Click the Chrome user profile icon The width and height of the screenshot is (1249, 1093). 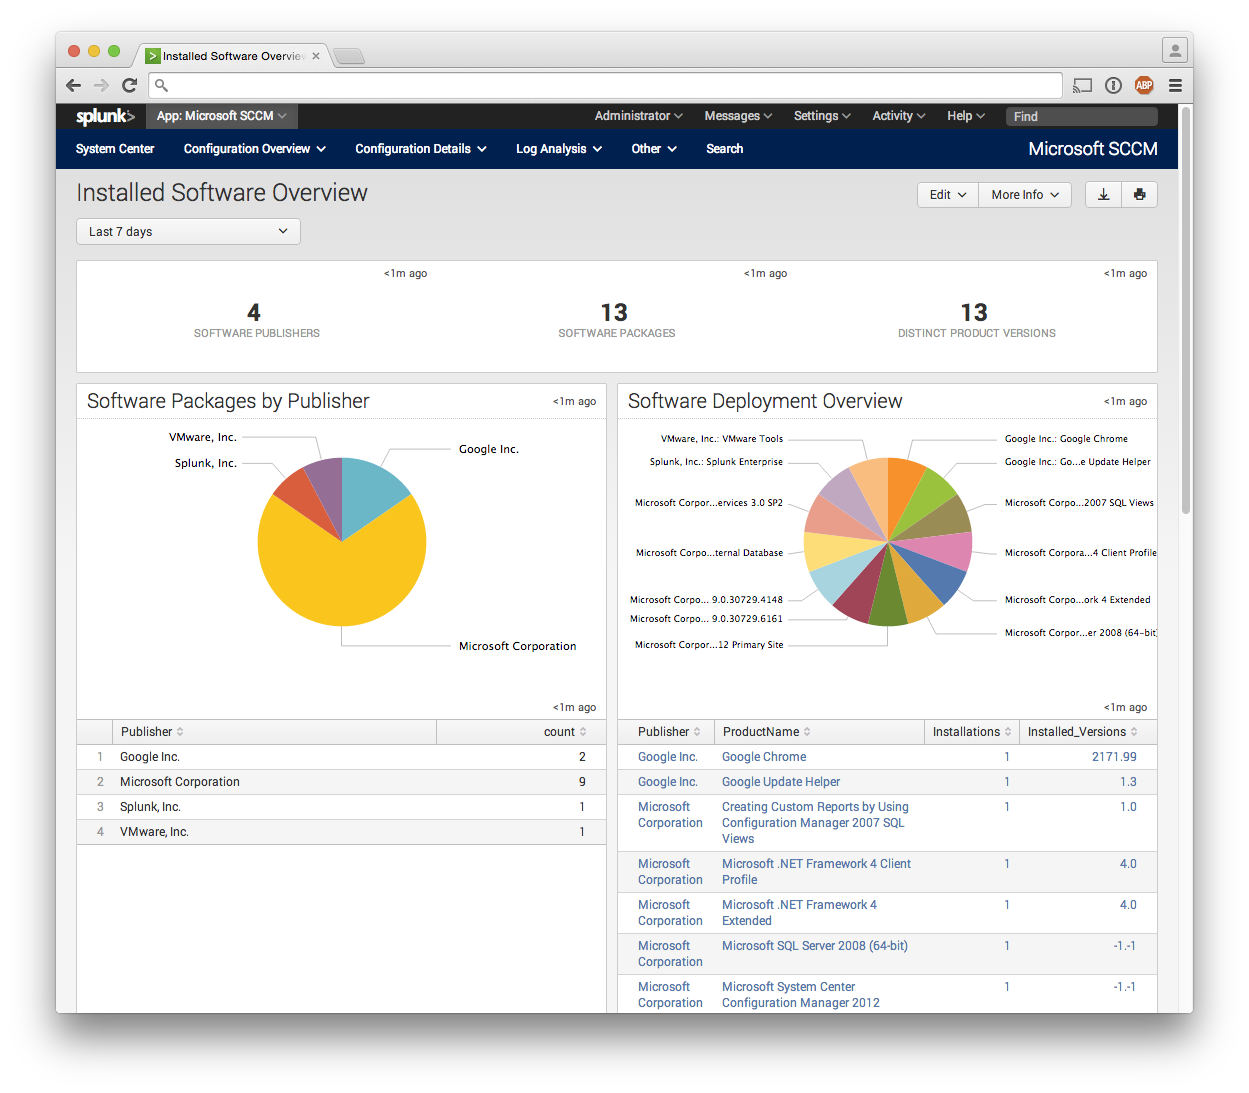(x=1175, y=50)
